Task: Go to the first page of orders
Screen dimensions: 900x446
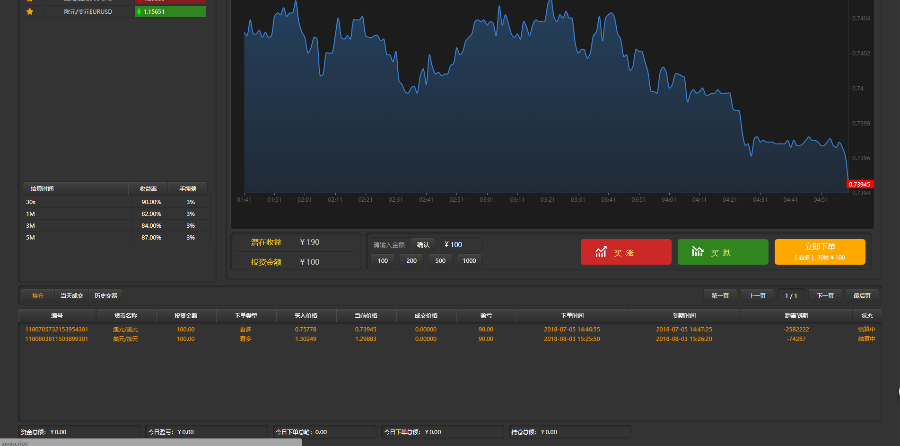Action: [719, 295]
